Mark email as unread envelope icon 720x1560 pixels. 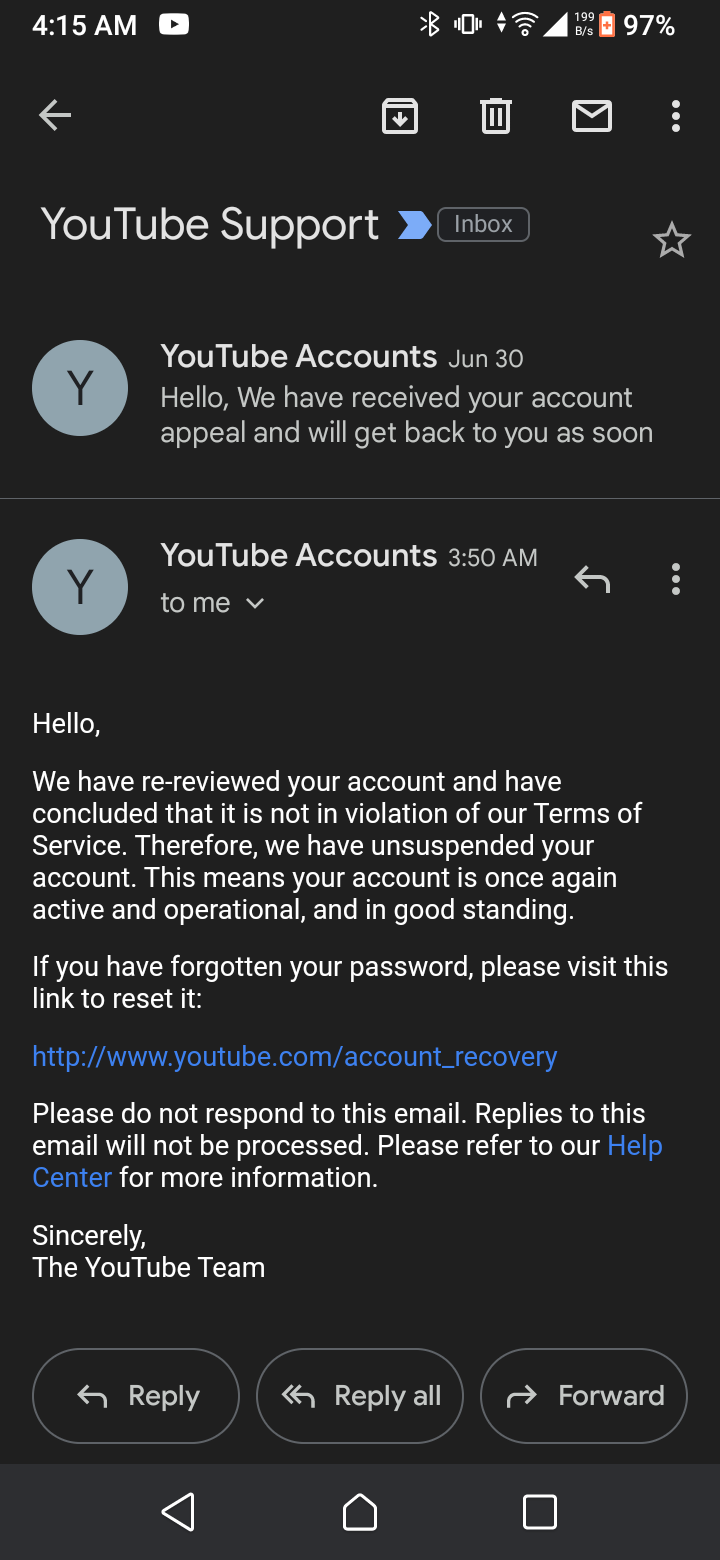[592, 117]
